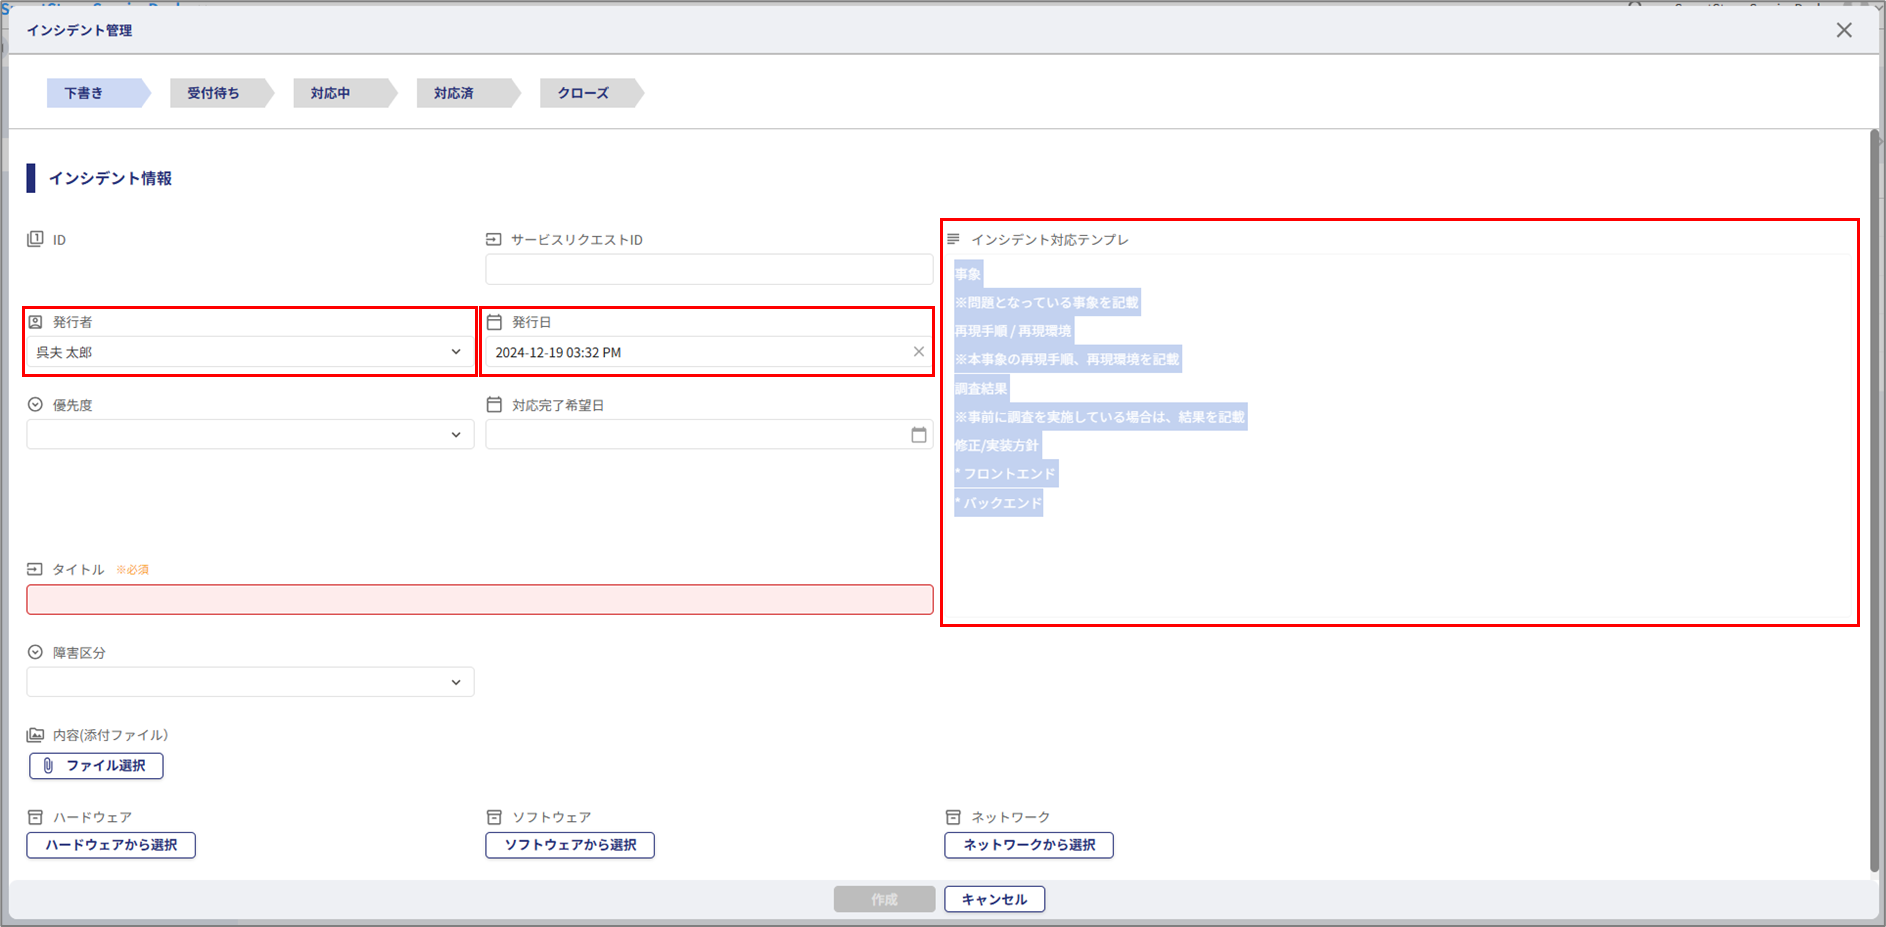Select the 受付待ち status step
Image resolution: width=1886 pixels, height=927 pixels.
tap(214, 93)
